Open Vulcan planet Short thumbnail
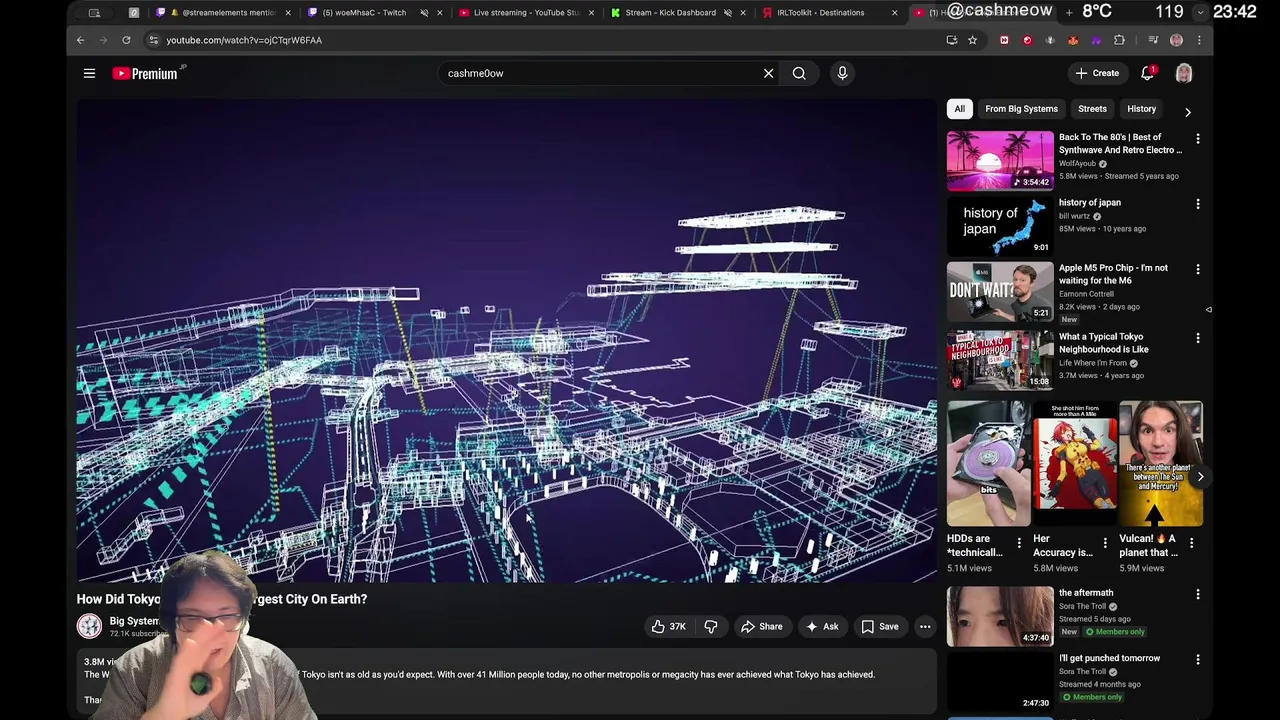 click(x=1161, y=464)
